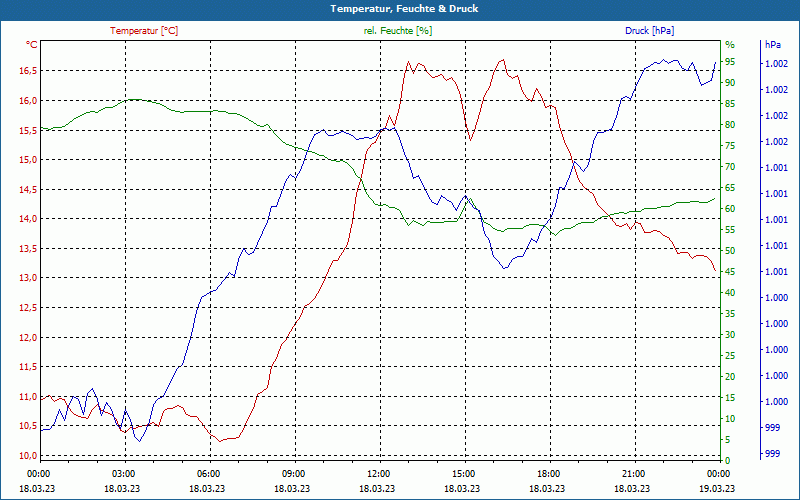Screen dimensions: 800x500
Task: Click the green '%' axis unit label
Action: pyautogui.click(x=730, y=45)
